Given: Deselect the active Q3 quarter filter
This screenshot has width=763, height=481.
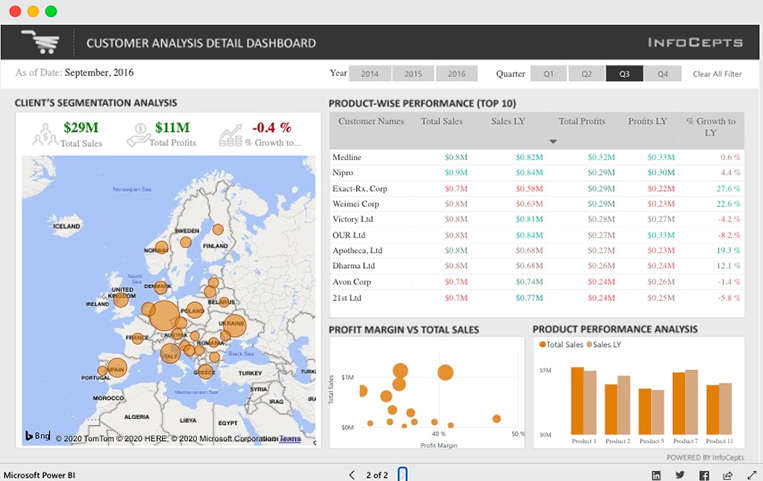Looking at the screenshot, I should (x=624, y=74).
